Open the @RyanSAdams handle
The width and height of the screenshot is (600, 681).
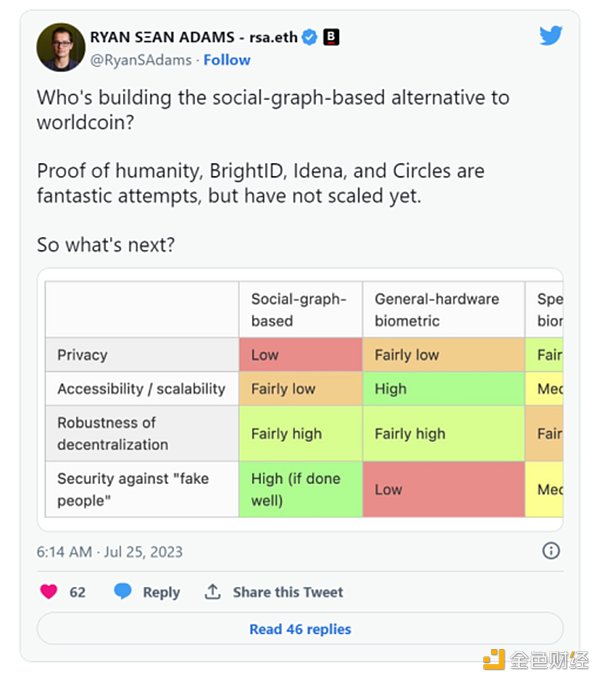point(141,60)
